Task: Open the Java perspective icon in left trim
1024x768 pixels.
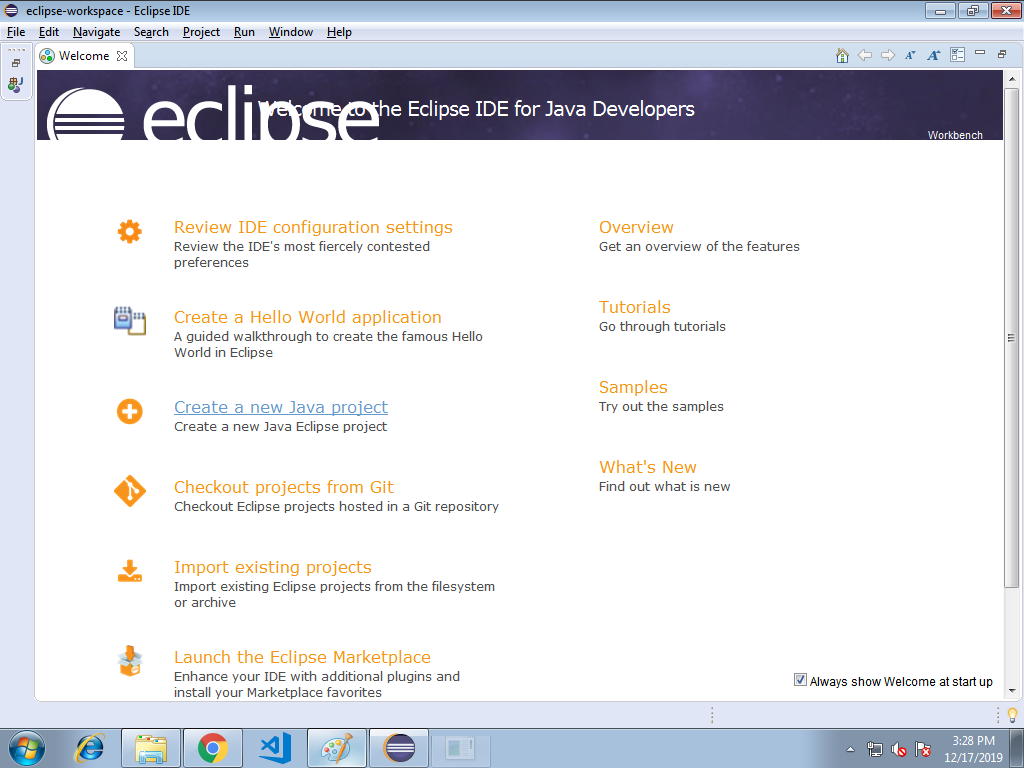Action: click(16, 84)
